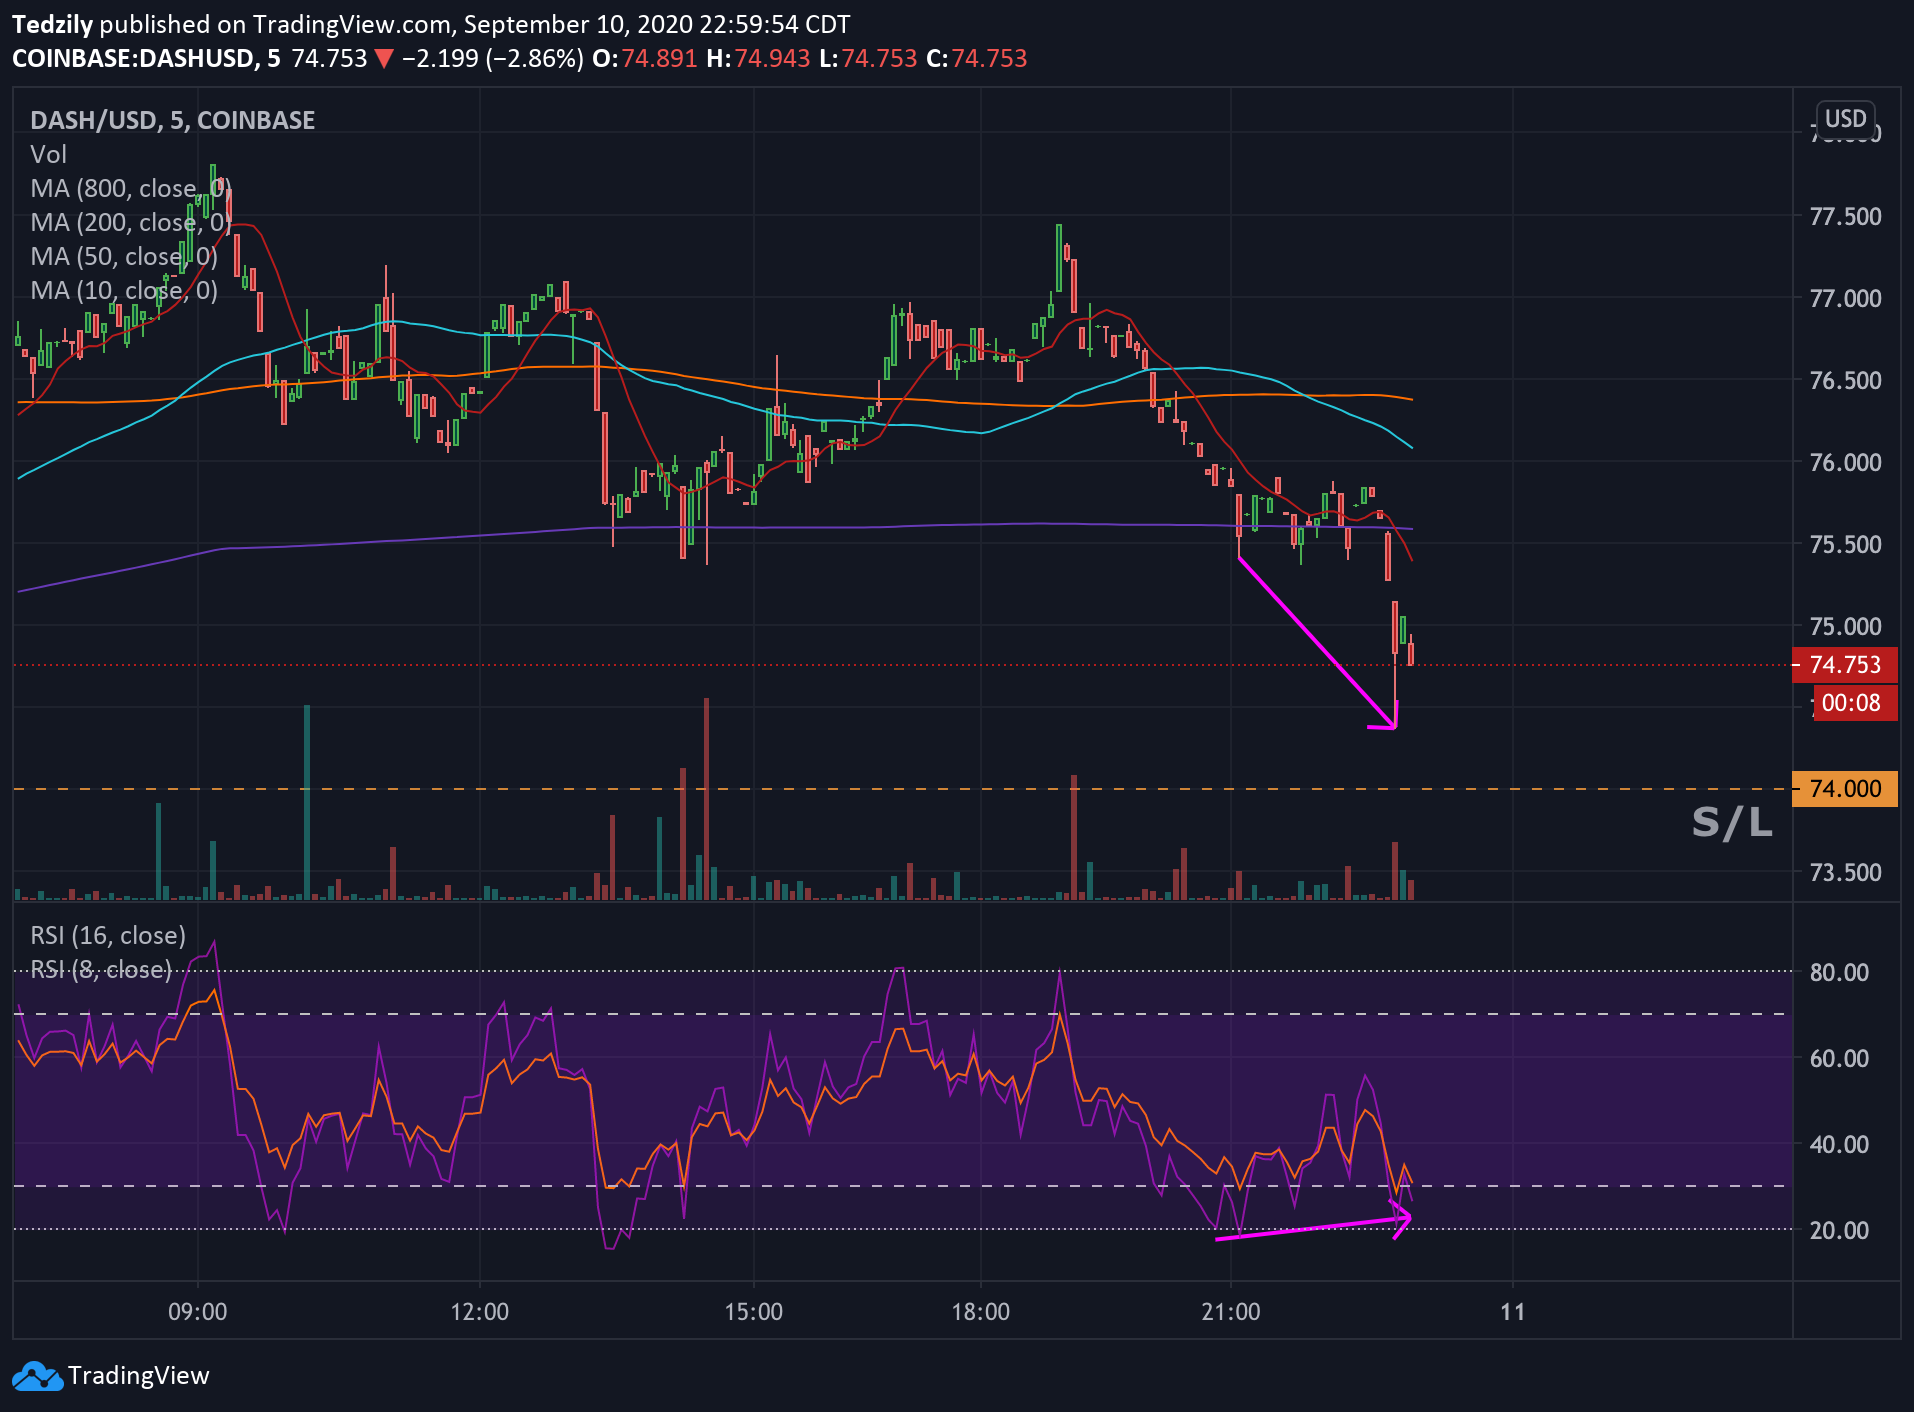Click the 75.500 price axis value
The height and width of the screenshot is (1412, 1914).
click(x=1845, y=545)
